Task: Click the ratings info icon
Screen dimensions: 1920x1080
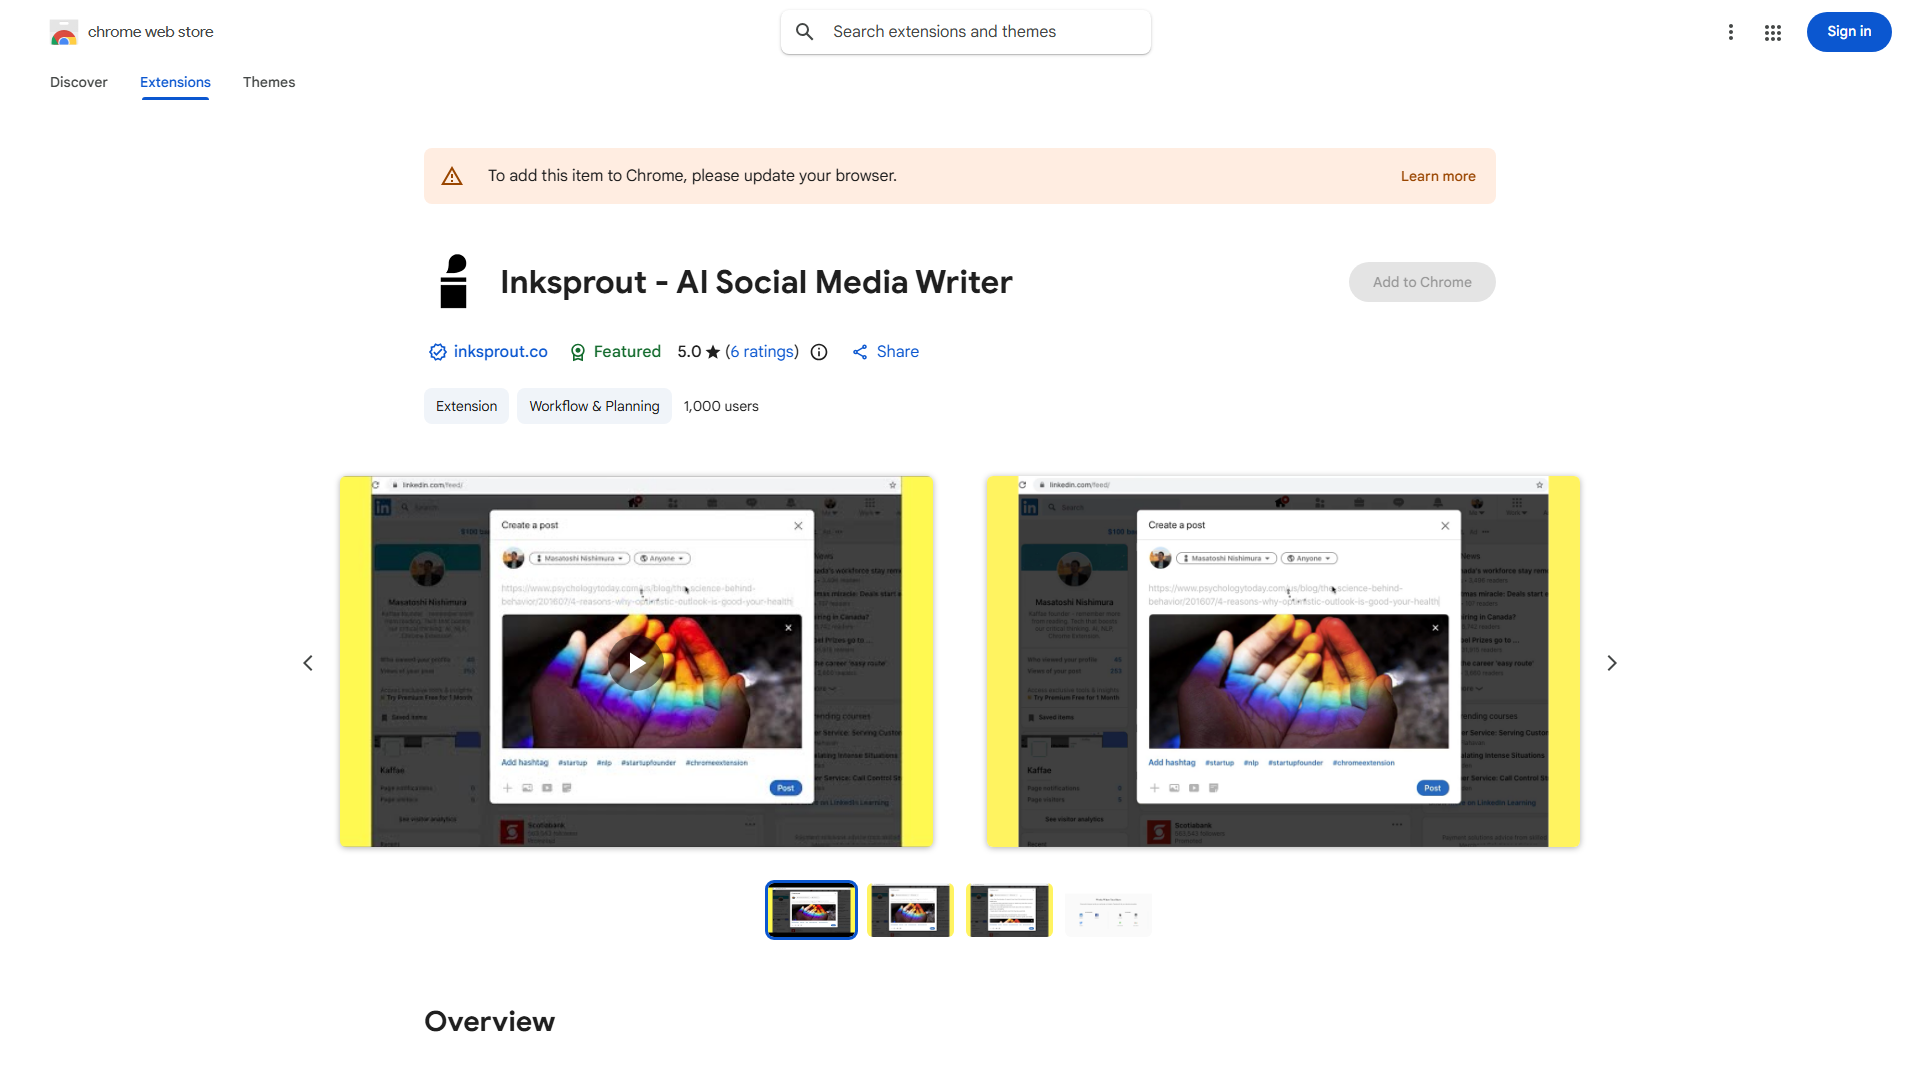Action: click(x=819, y=352)
